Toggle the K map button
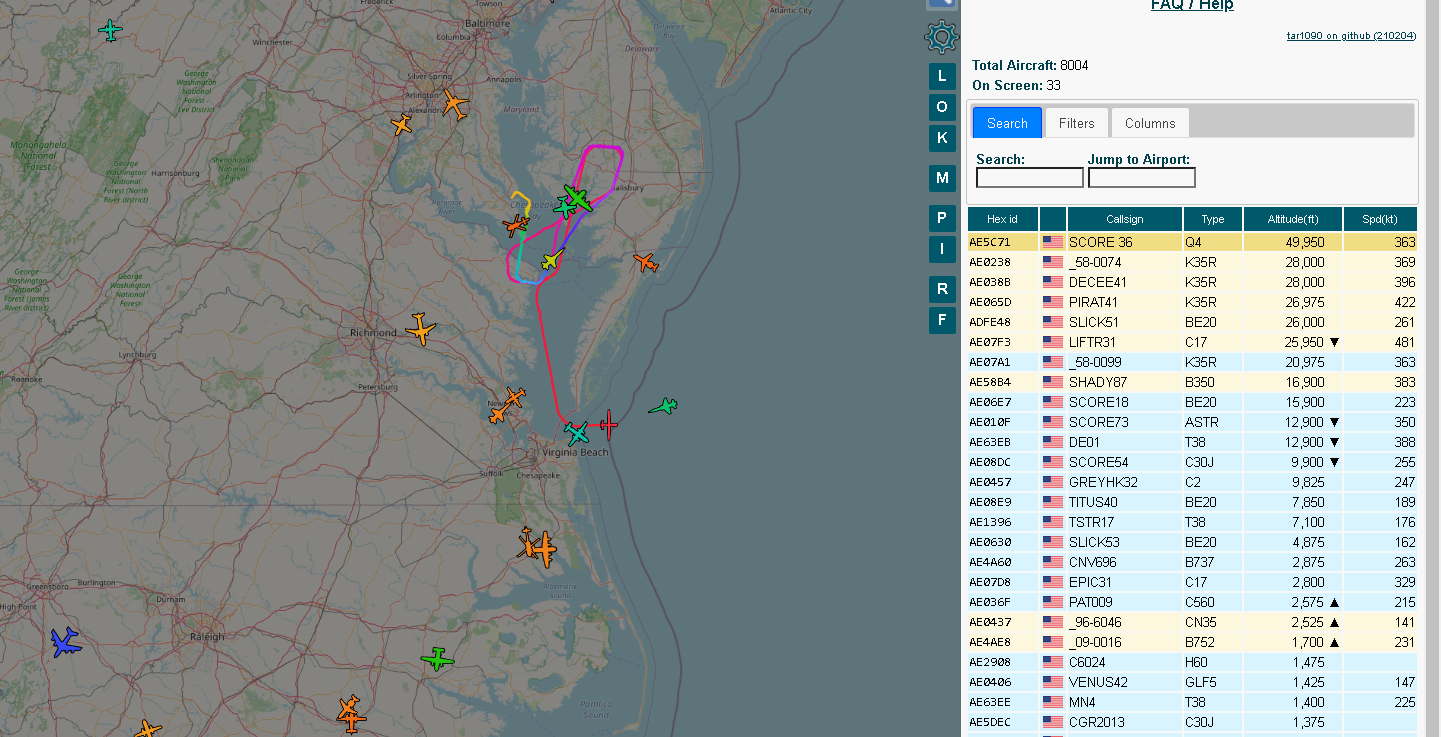 tap(942, 138)
